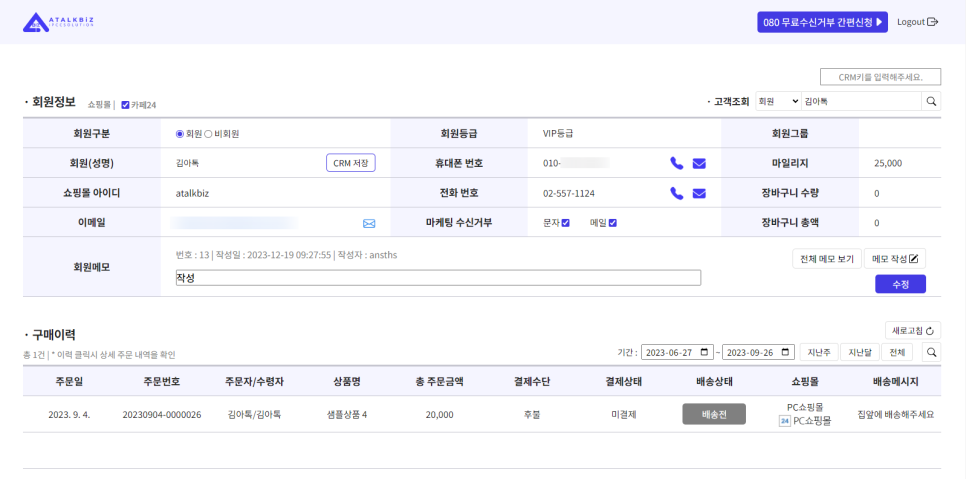The height and width of the screenshot is (479, 966).
Task: Log out using the Logout link
Action: [917, 22]
